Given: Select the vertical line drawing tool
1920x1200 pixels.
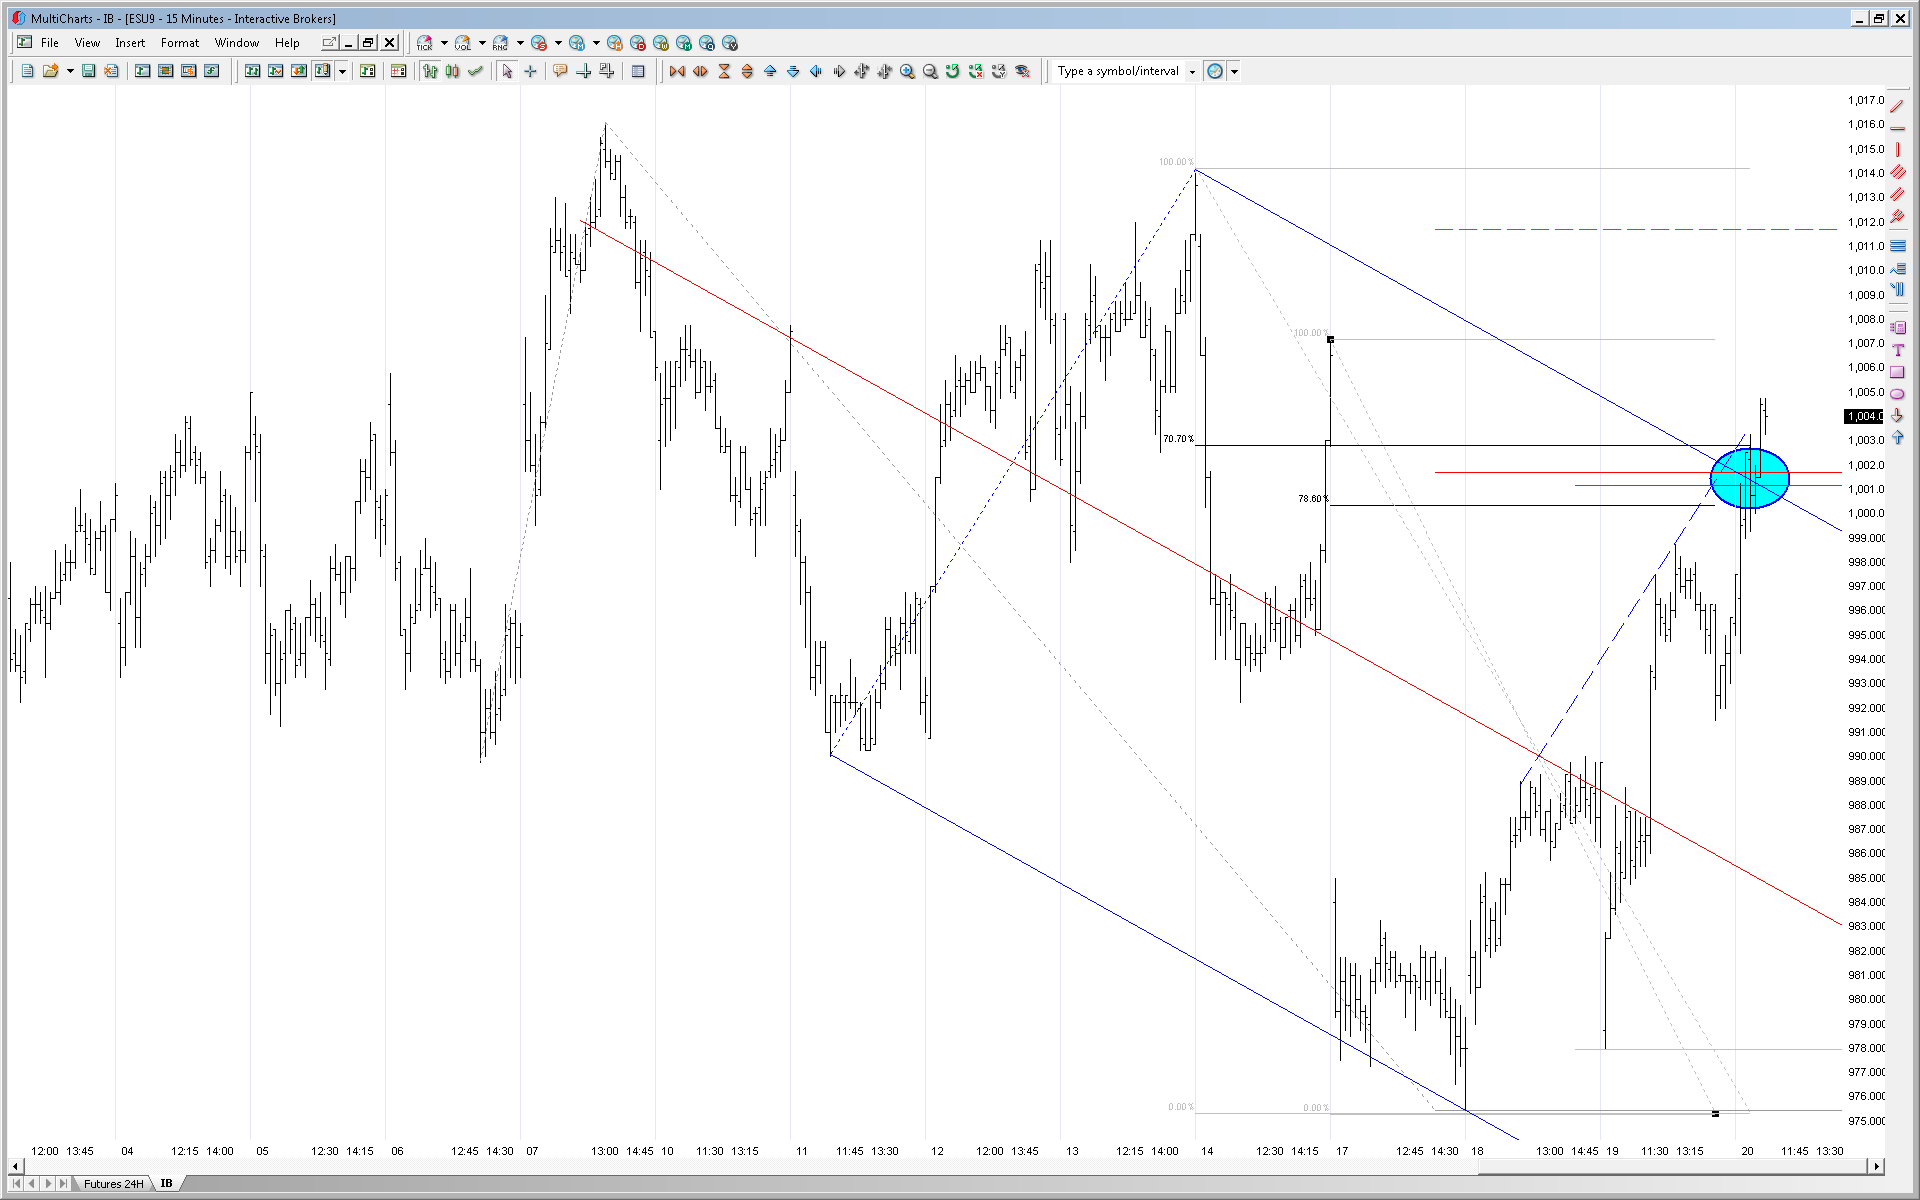Looking at the screenshot, I should (1897, 150).
